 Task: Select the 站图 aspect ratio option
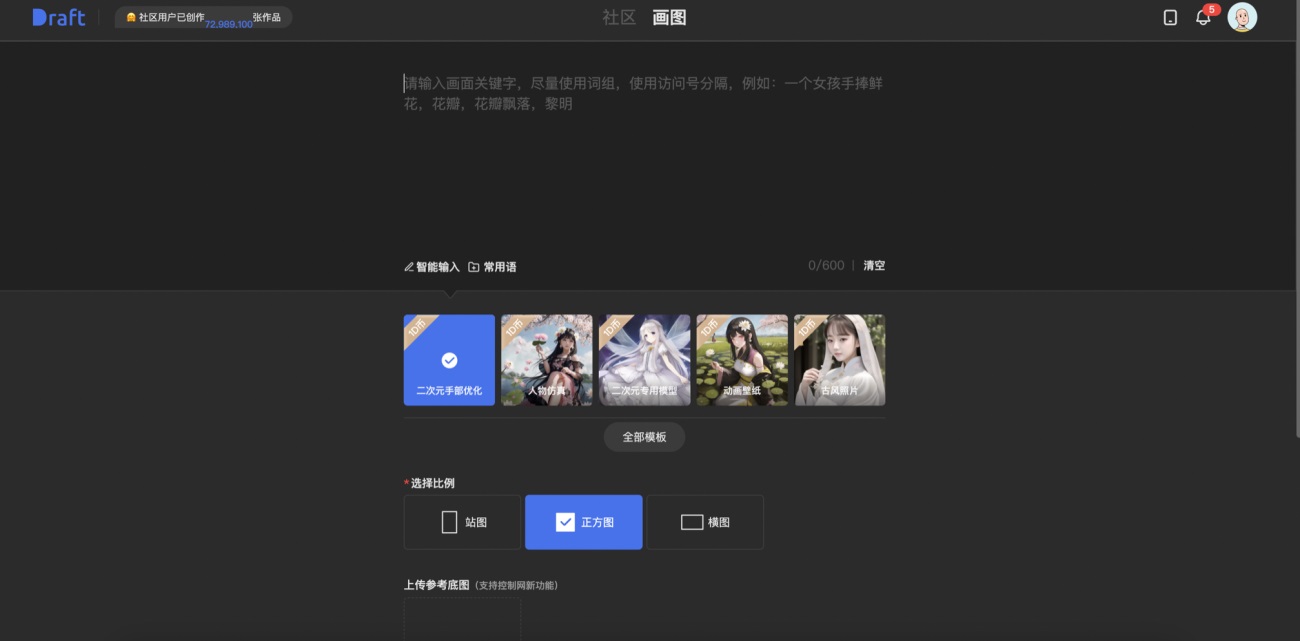(x=462, y=521)
